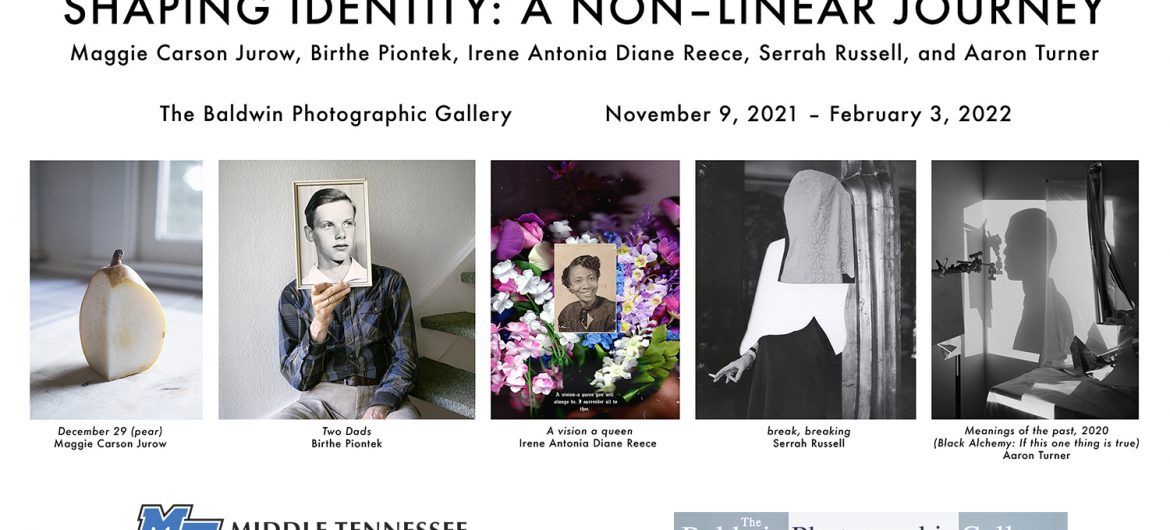Click the Baldwin Photographic Gallery banner logo
The height and width of the screenshot is (530, 1170).
[x=870, y=521]
